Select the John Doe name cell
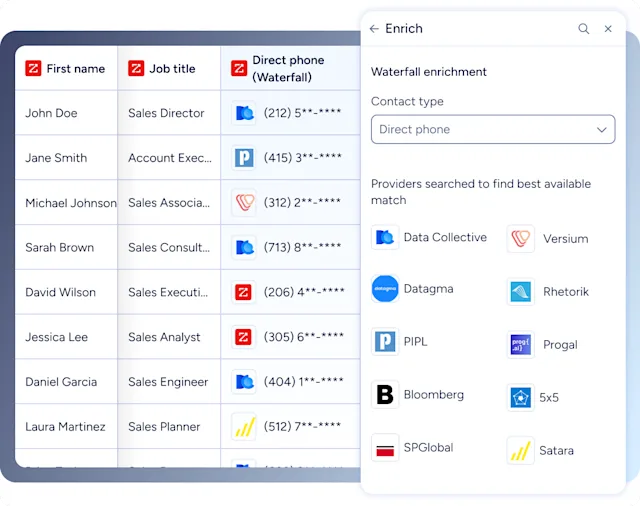The width and height of the screenshot is (640, 506). [x=66, y=113]
